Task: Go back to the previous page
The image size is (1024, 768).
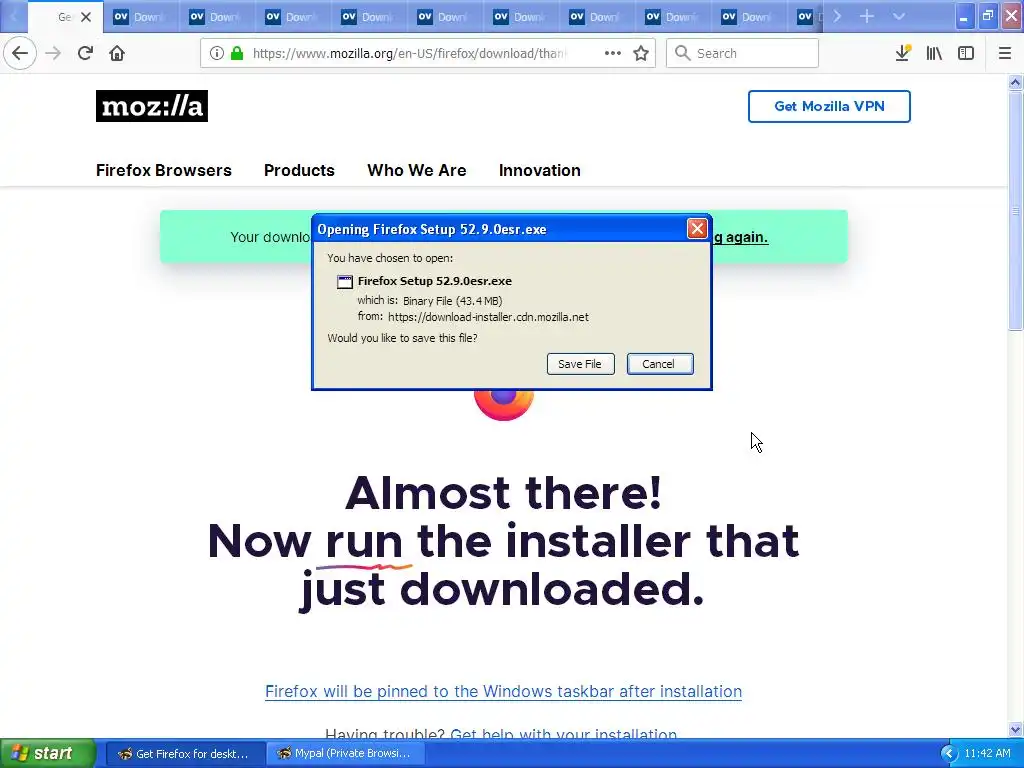Action: (20, 54)
